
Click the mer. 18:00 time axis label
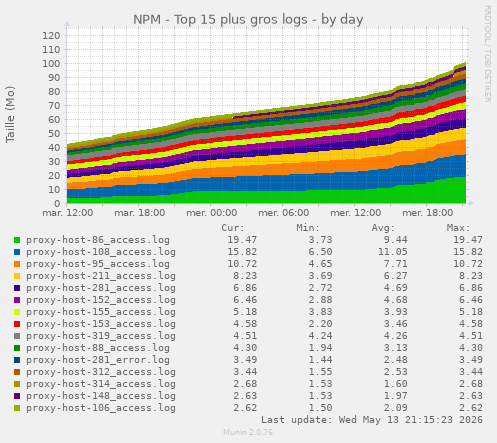pos(428,213)
